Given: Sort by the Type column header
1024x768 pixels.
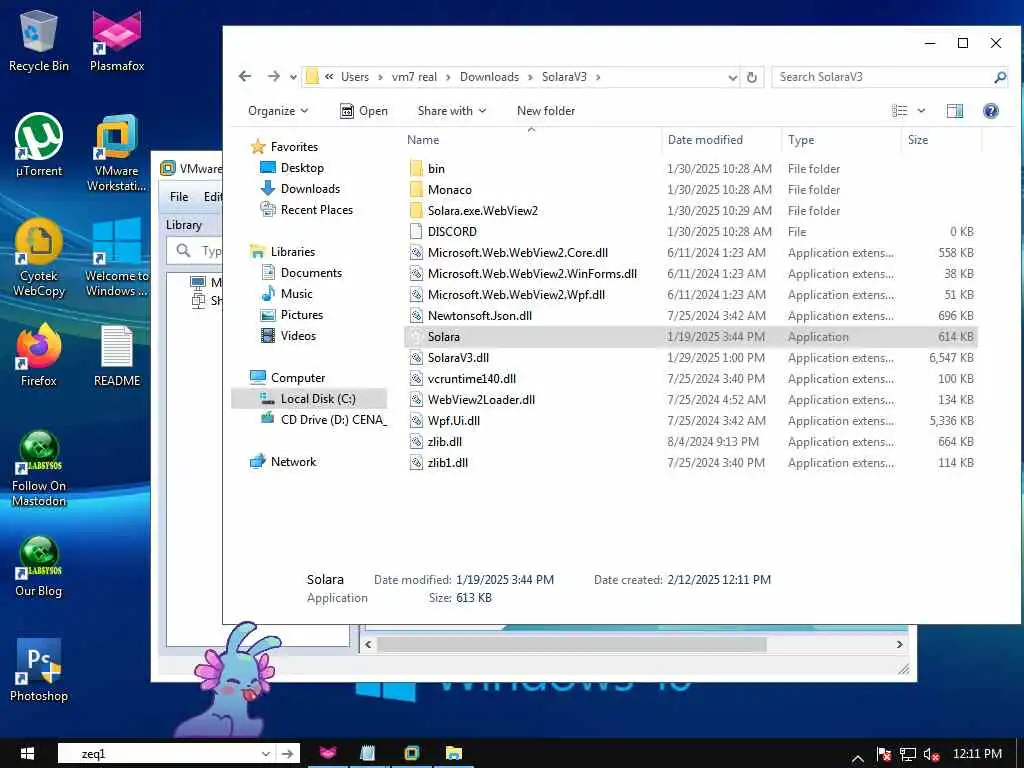Looking at the screenshot, I should pos(841,140).
